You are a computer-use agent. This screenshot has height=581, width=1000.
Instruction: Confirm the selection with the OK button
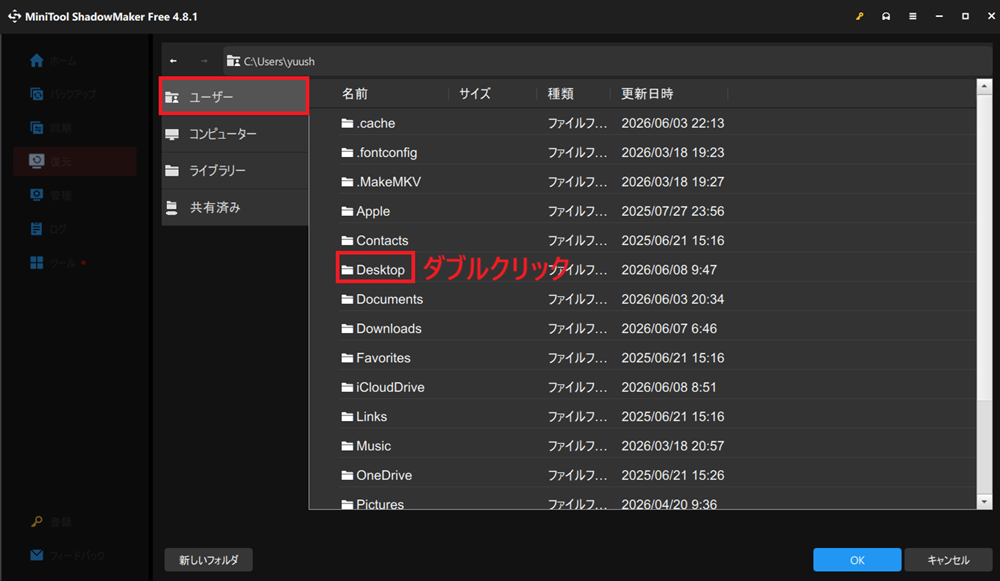[857, 560]
